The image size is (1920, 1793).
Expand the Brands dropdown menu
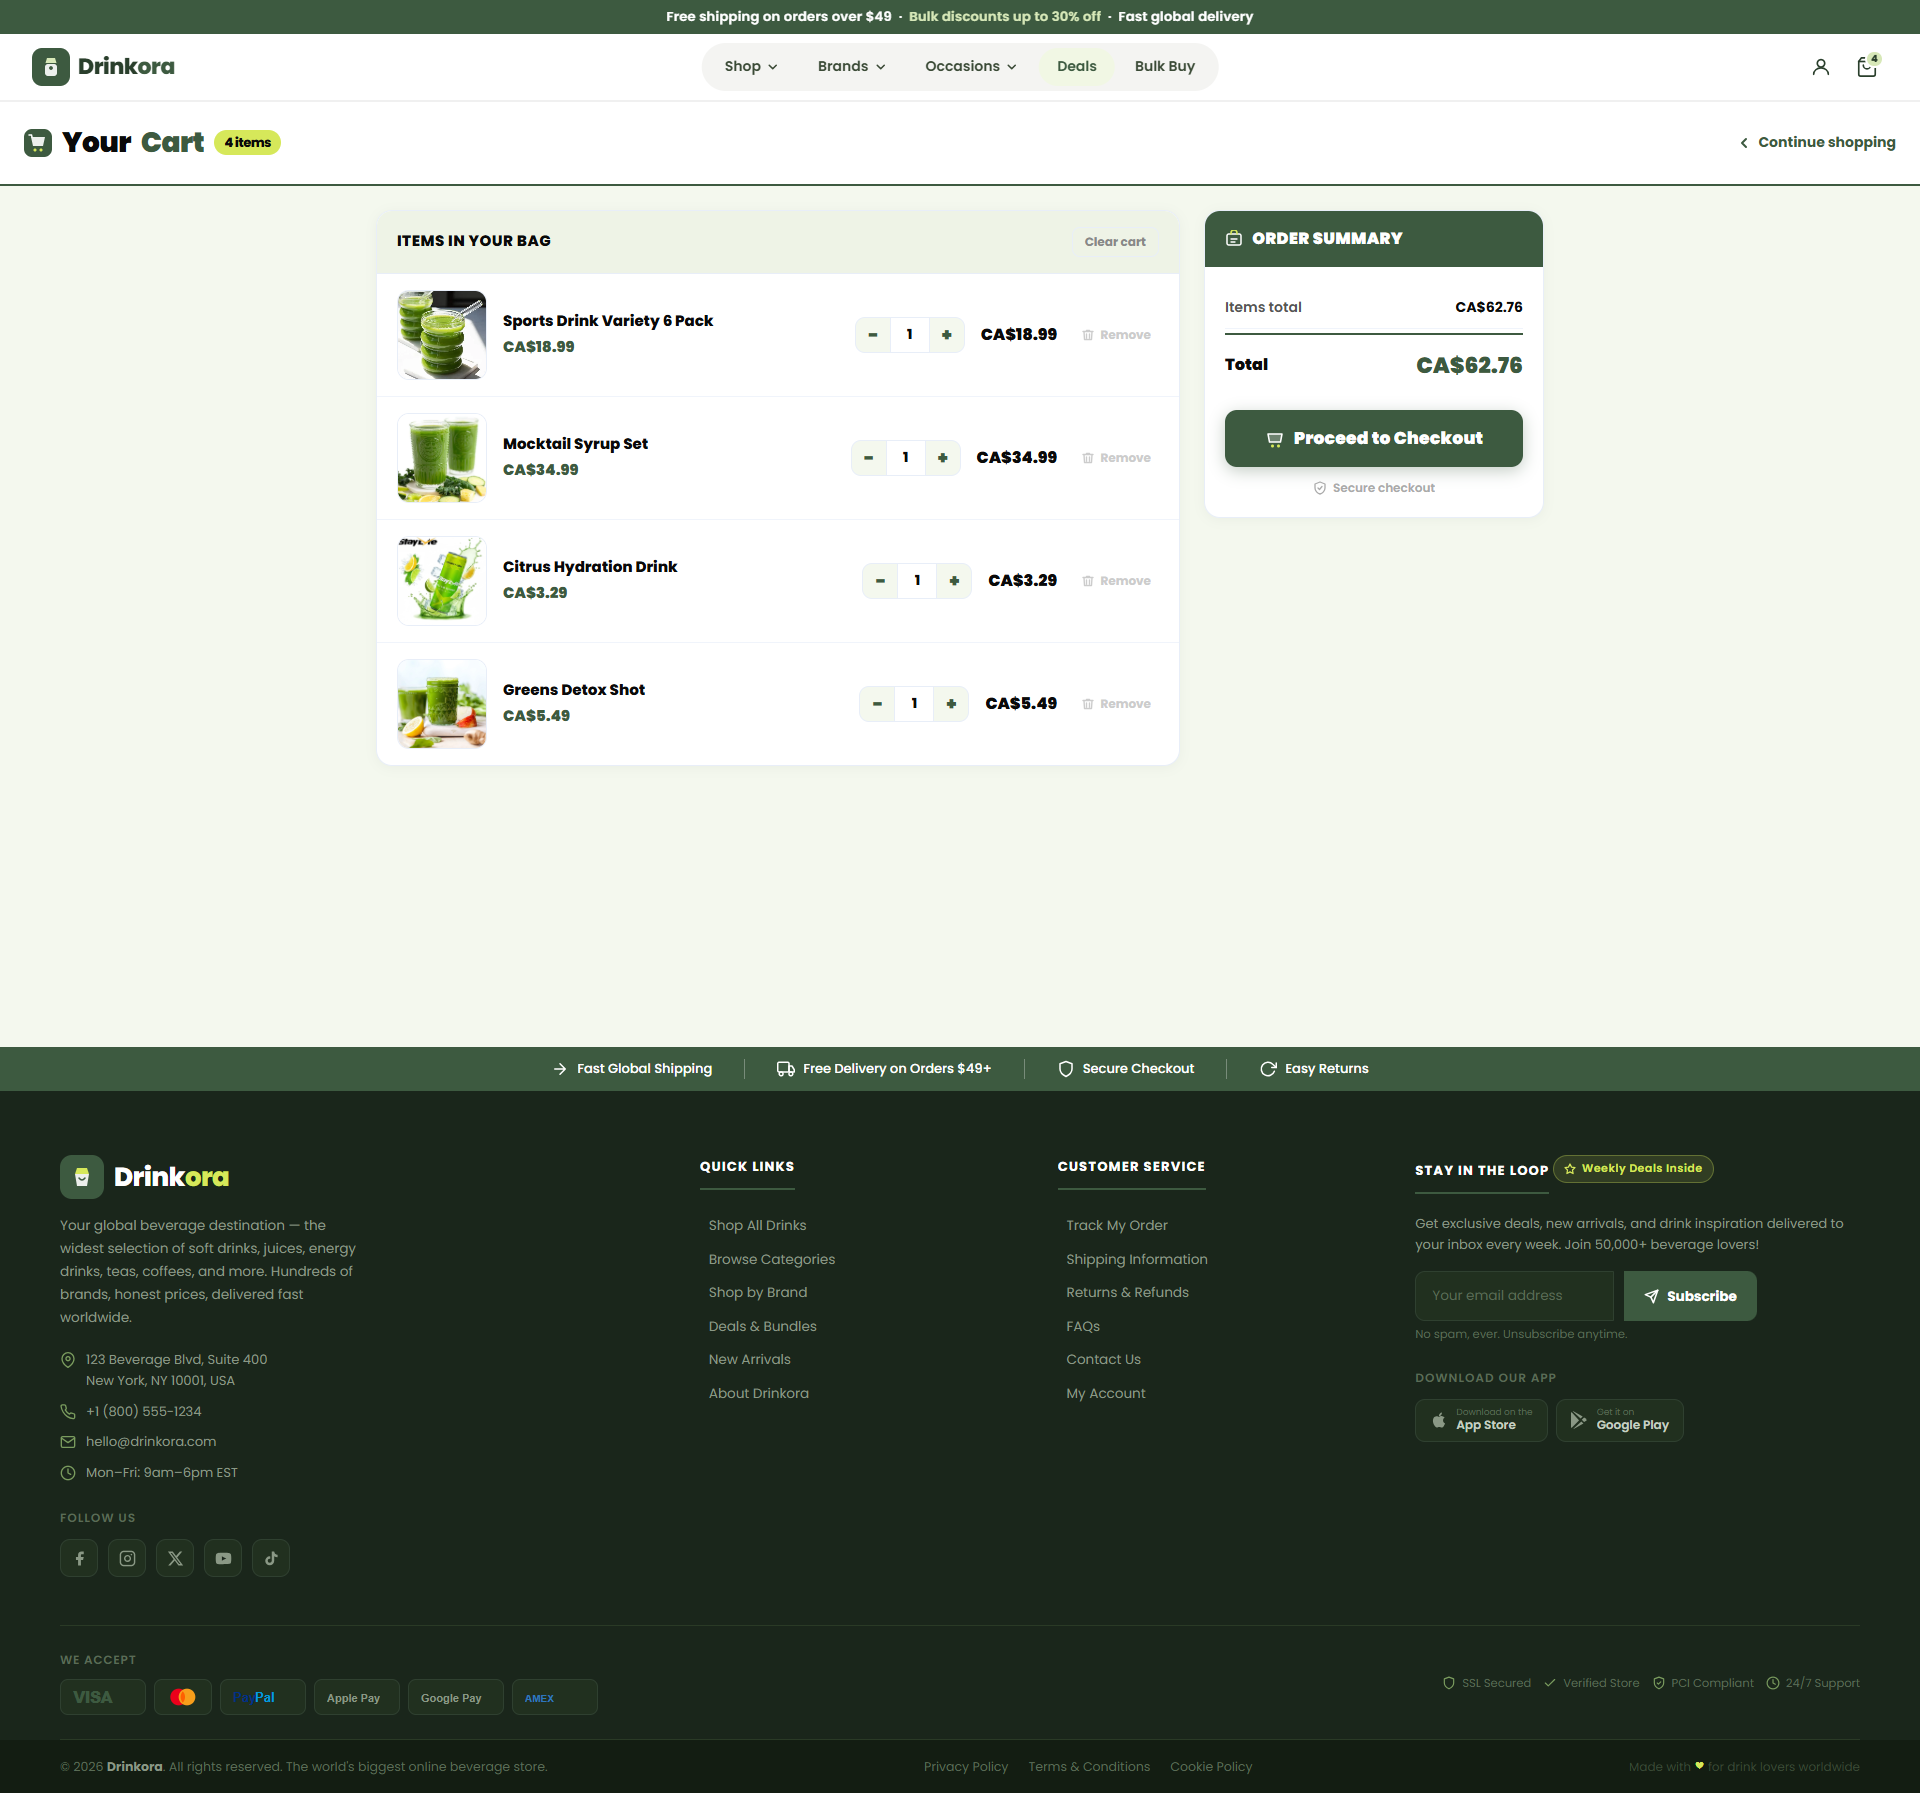coord(852,67)
